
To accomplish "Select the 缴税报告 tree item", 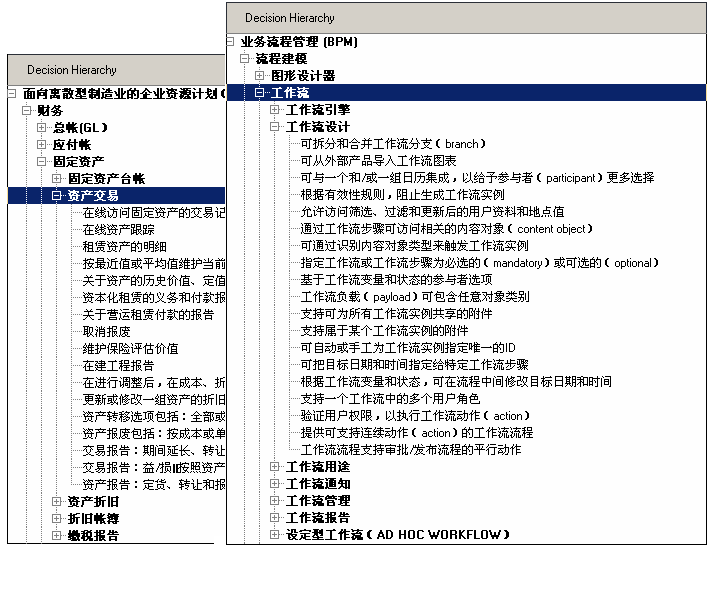I will click(93, 535).
